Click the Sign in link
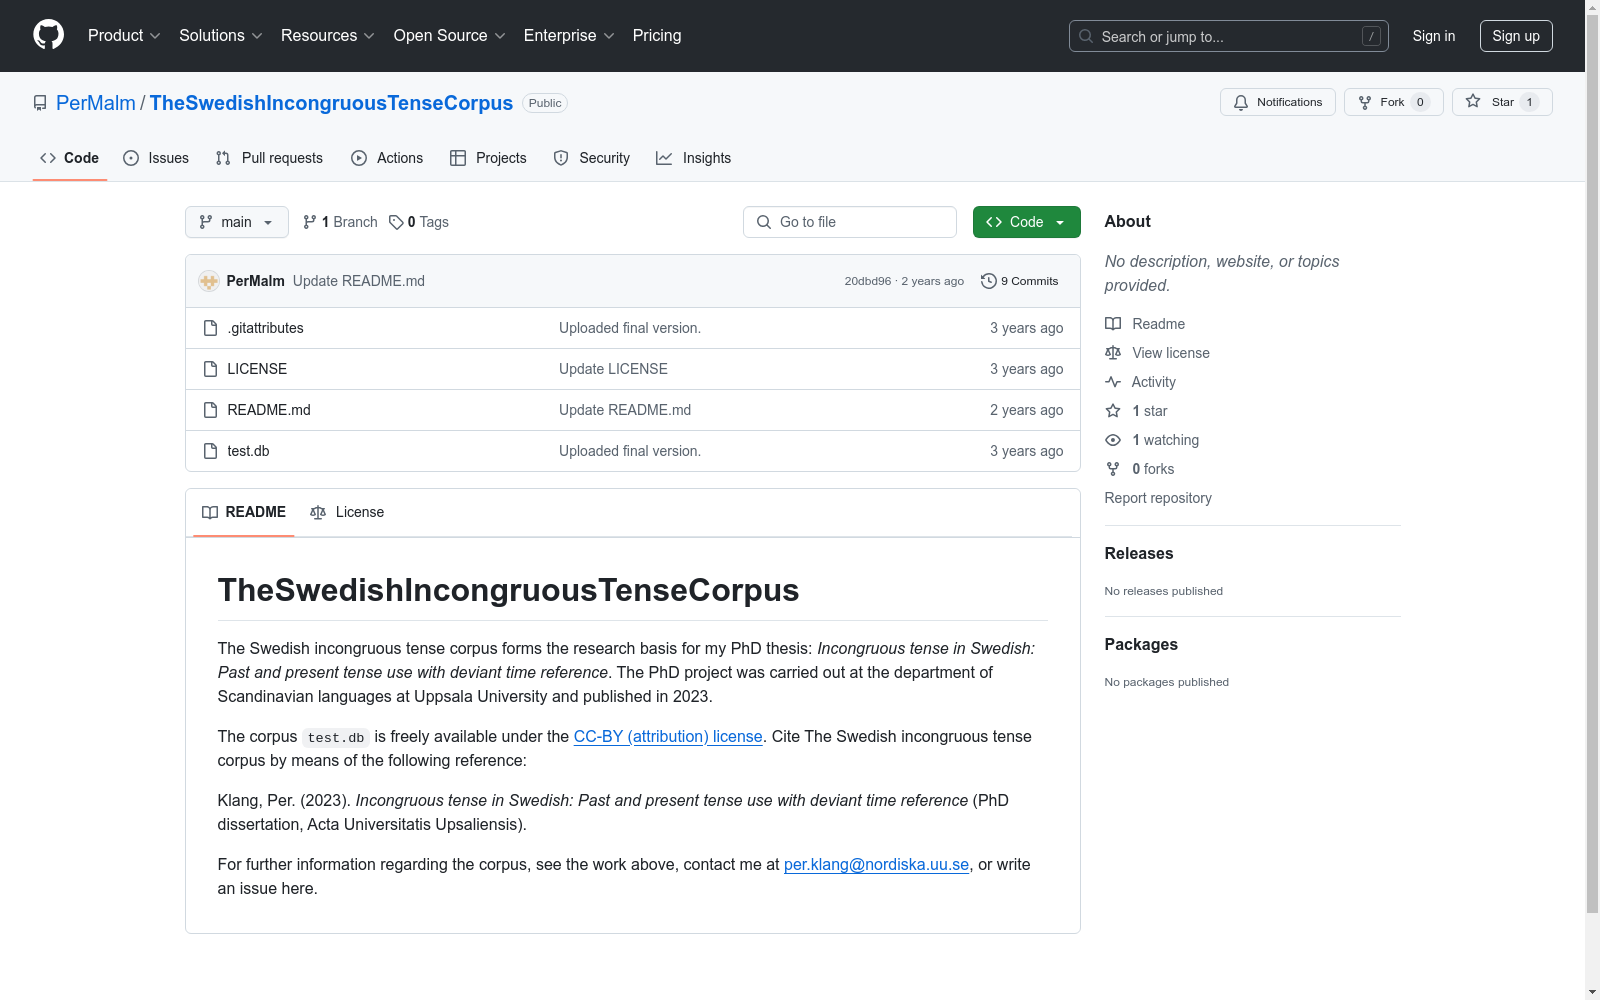Viewport: 1600px width, 1000px height. pyautogui.click(x=1434, y=36)
